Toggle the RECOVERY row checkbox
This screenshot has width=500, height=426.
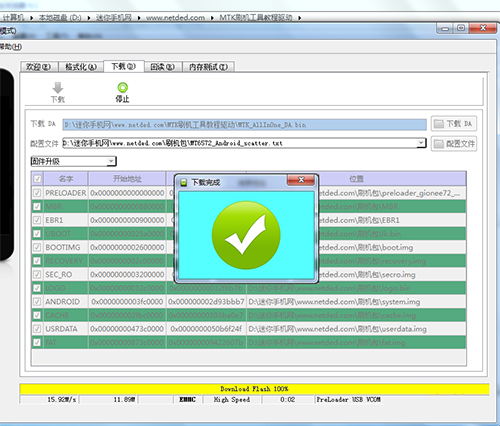[37, 261]
